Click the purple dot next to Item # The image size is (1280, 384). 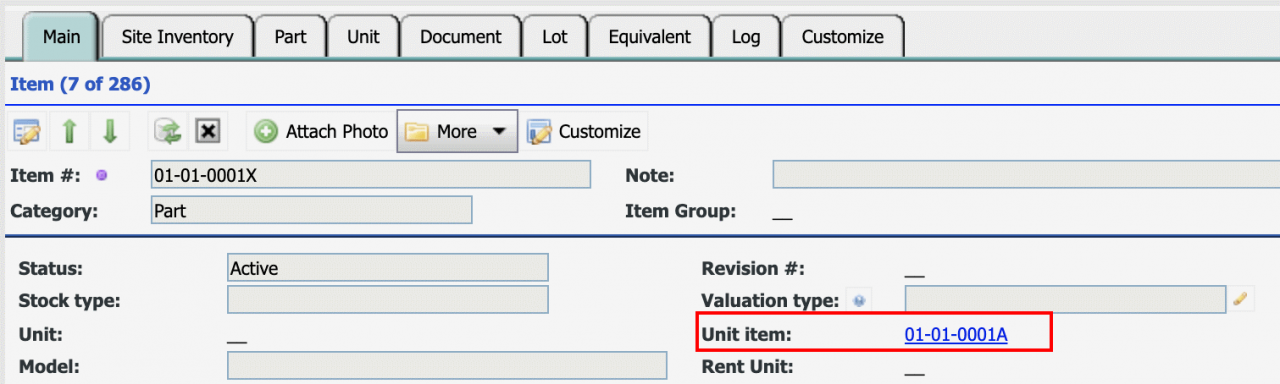[101, 176]
